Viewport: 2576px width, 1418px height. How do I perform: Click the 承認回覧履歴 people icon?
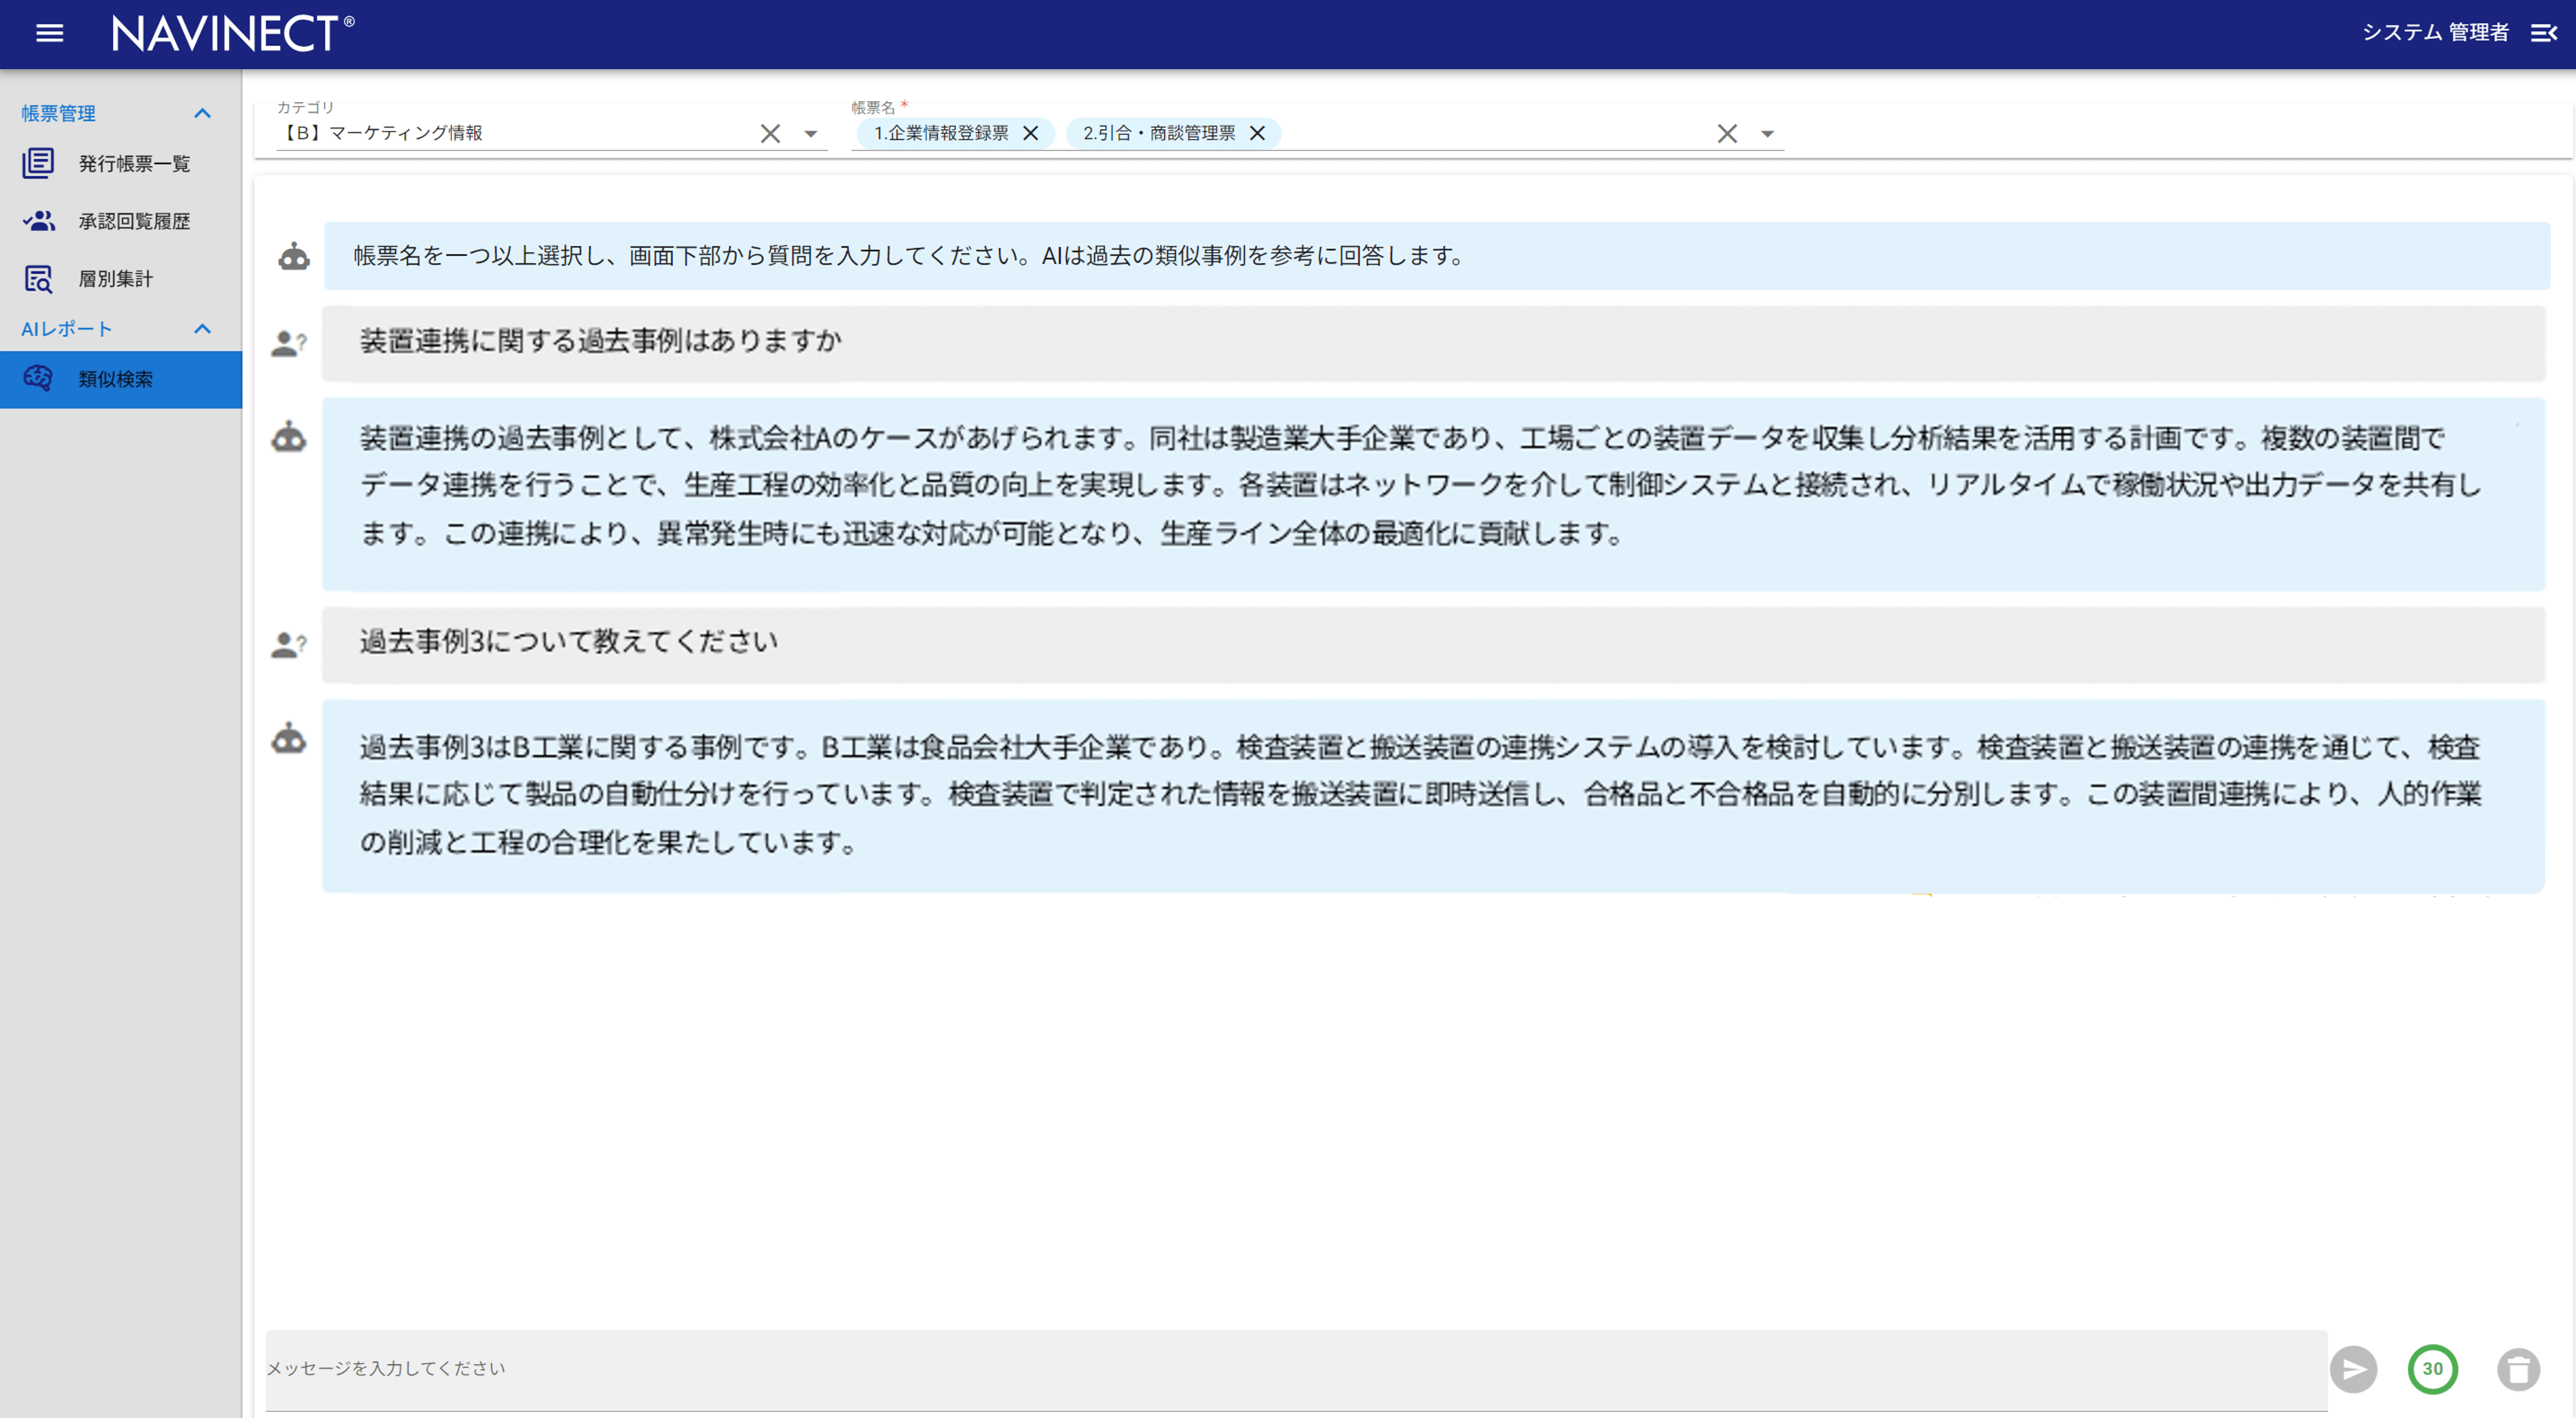pyautogui.click(x=38, y=221)
